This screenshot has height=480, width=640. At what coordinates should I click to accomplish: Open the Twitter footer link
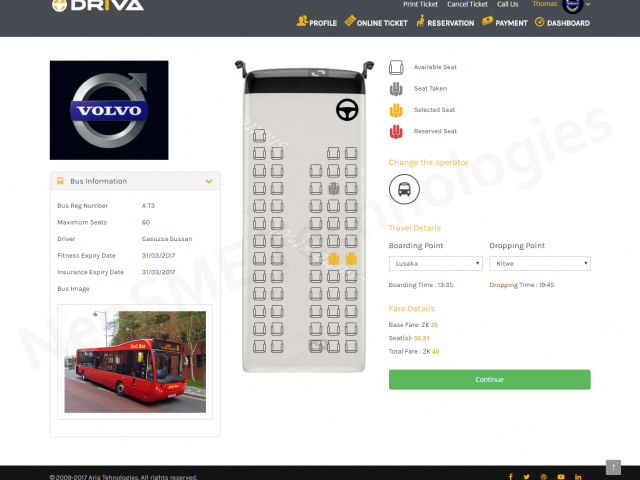click(526, 477)
